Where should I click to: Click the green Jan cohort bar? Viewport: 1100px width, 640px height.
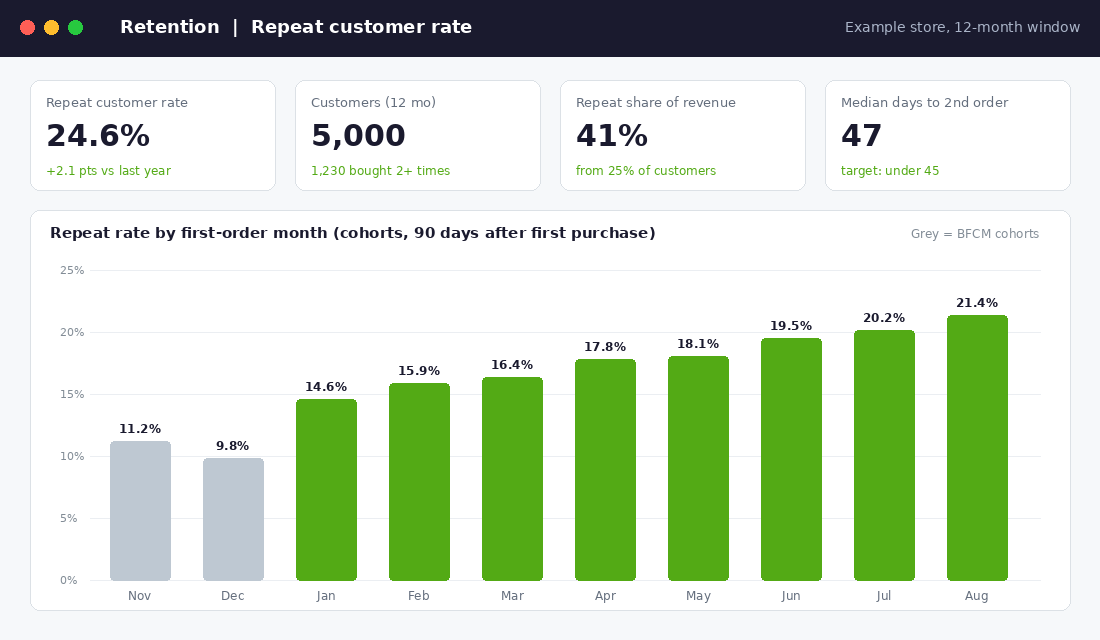click(x=326, y=490)
